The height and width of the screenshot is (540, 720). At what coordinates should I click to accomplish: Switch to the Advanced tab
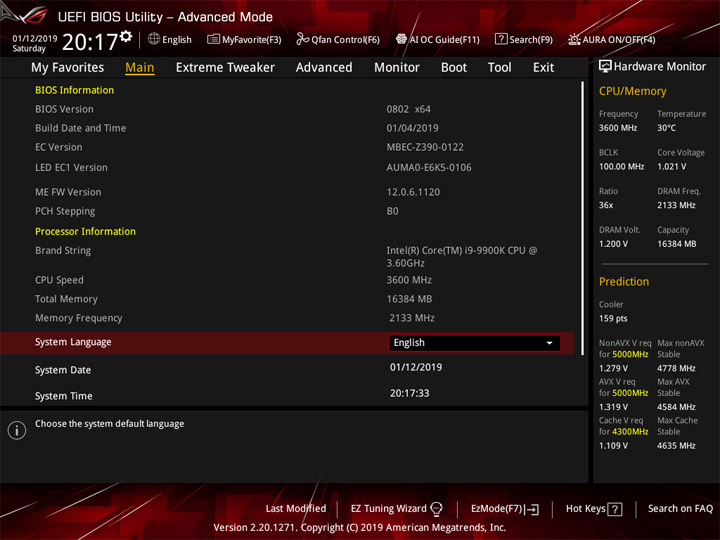click(324, 67)
